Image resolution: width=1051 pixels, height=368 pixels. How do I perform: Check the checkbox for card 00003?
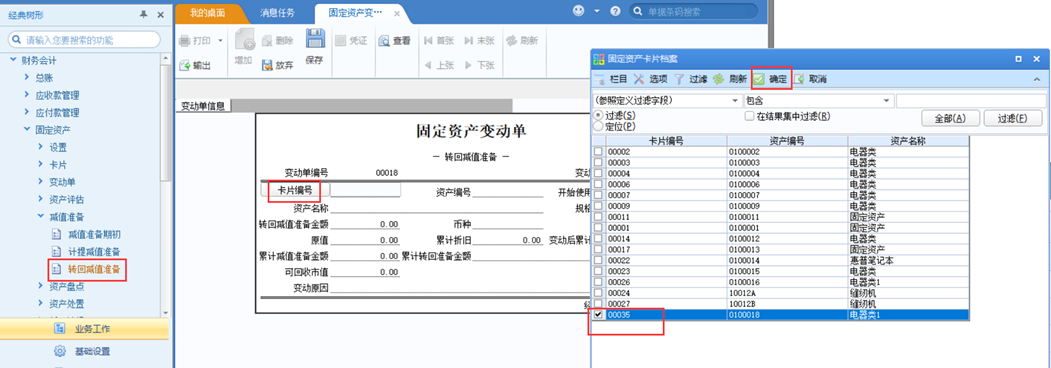click(x=599, y=163)
